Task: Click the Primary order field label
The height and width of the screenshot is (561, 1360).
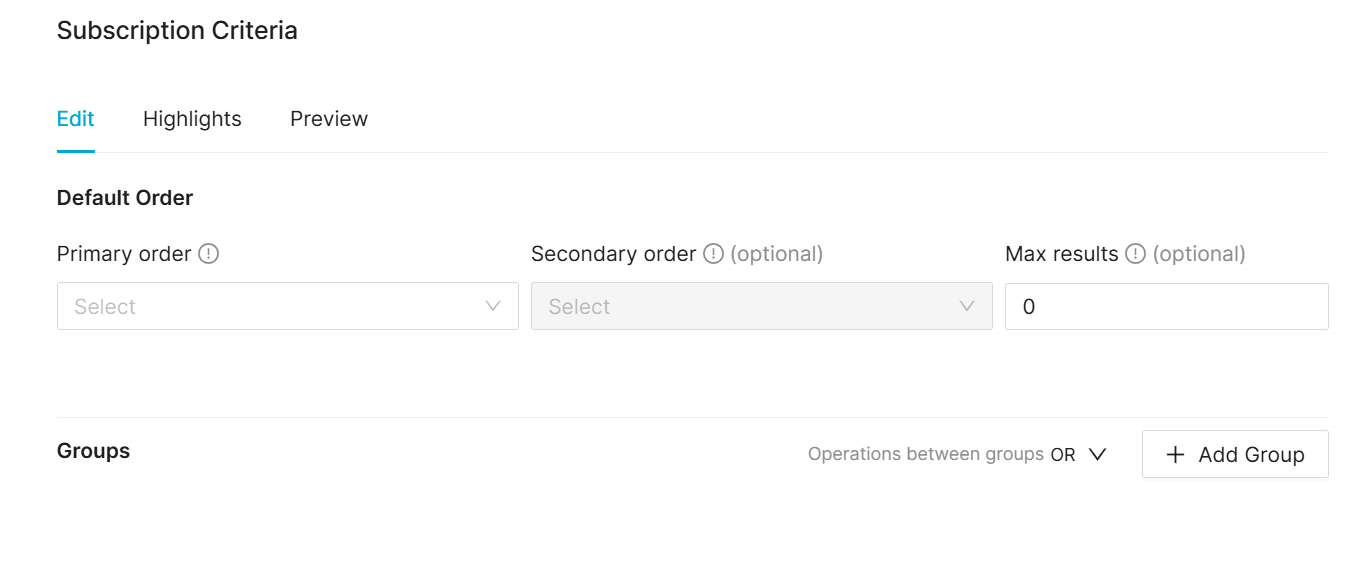Action: coord(124,254)
